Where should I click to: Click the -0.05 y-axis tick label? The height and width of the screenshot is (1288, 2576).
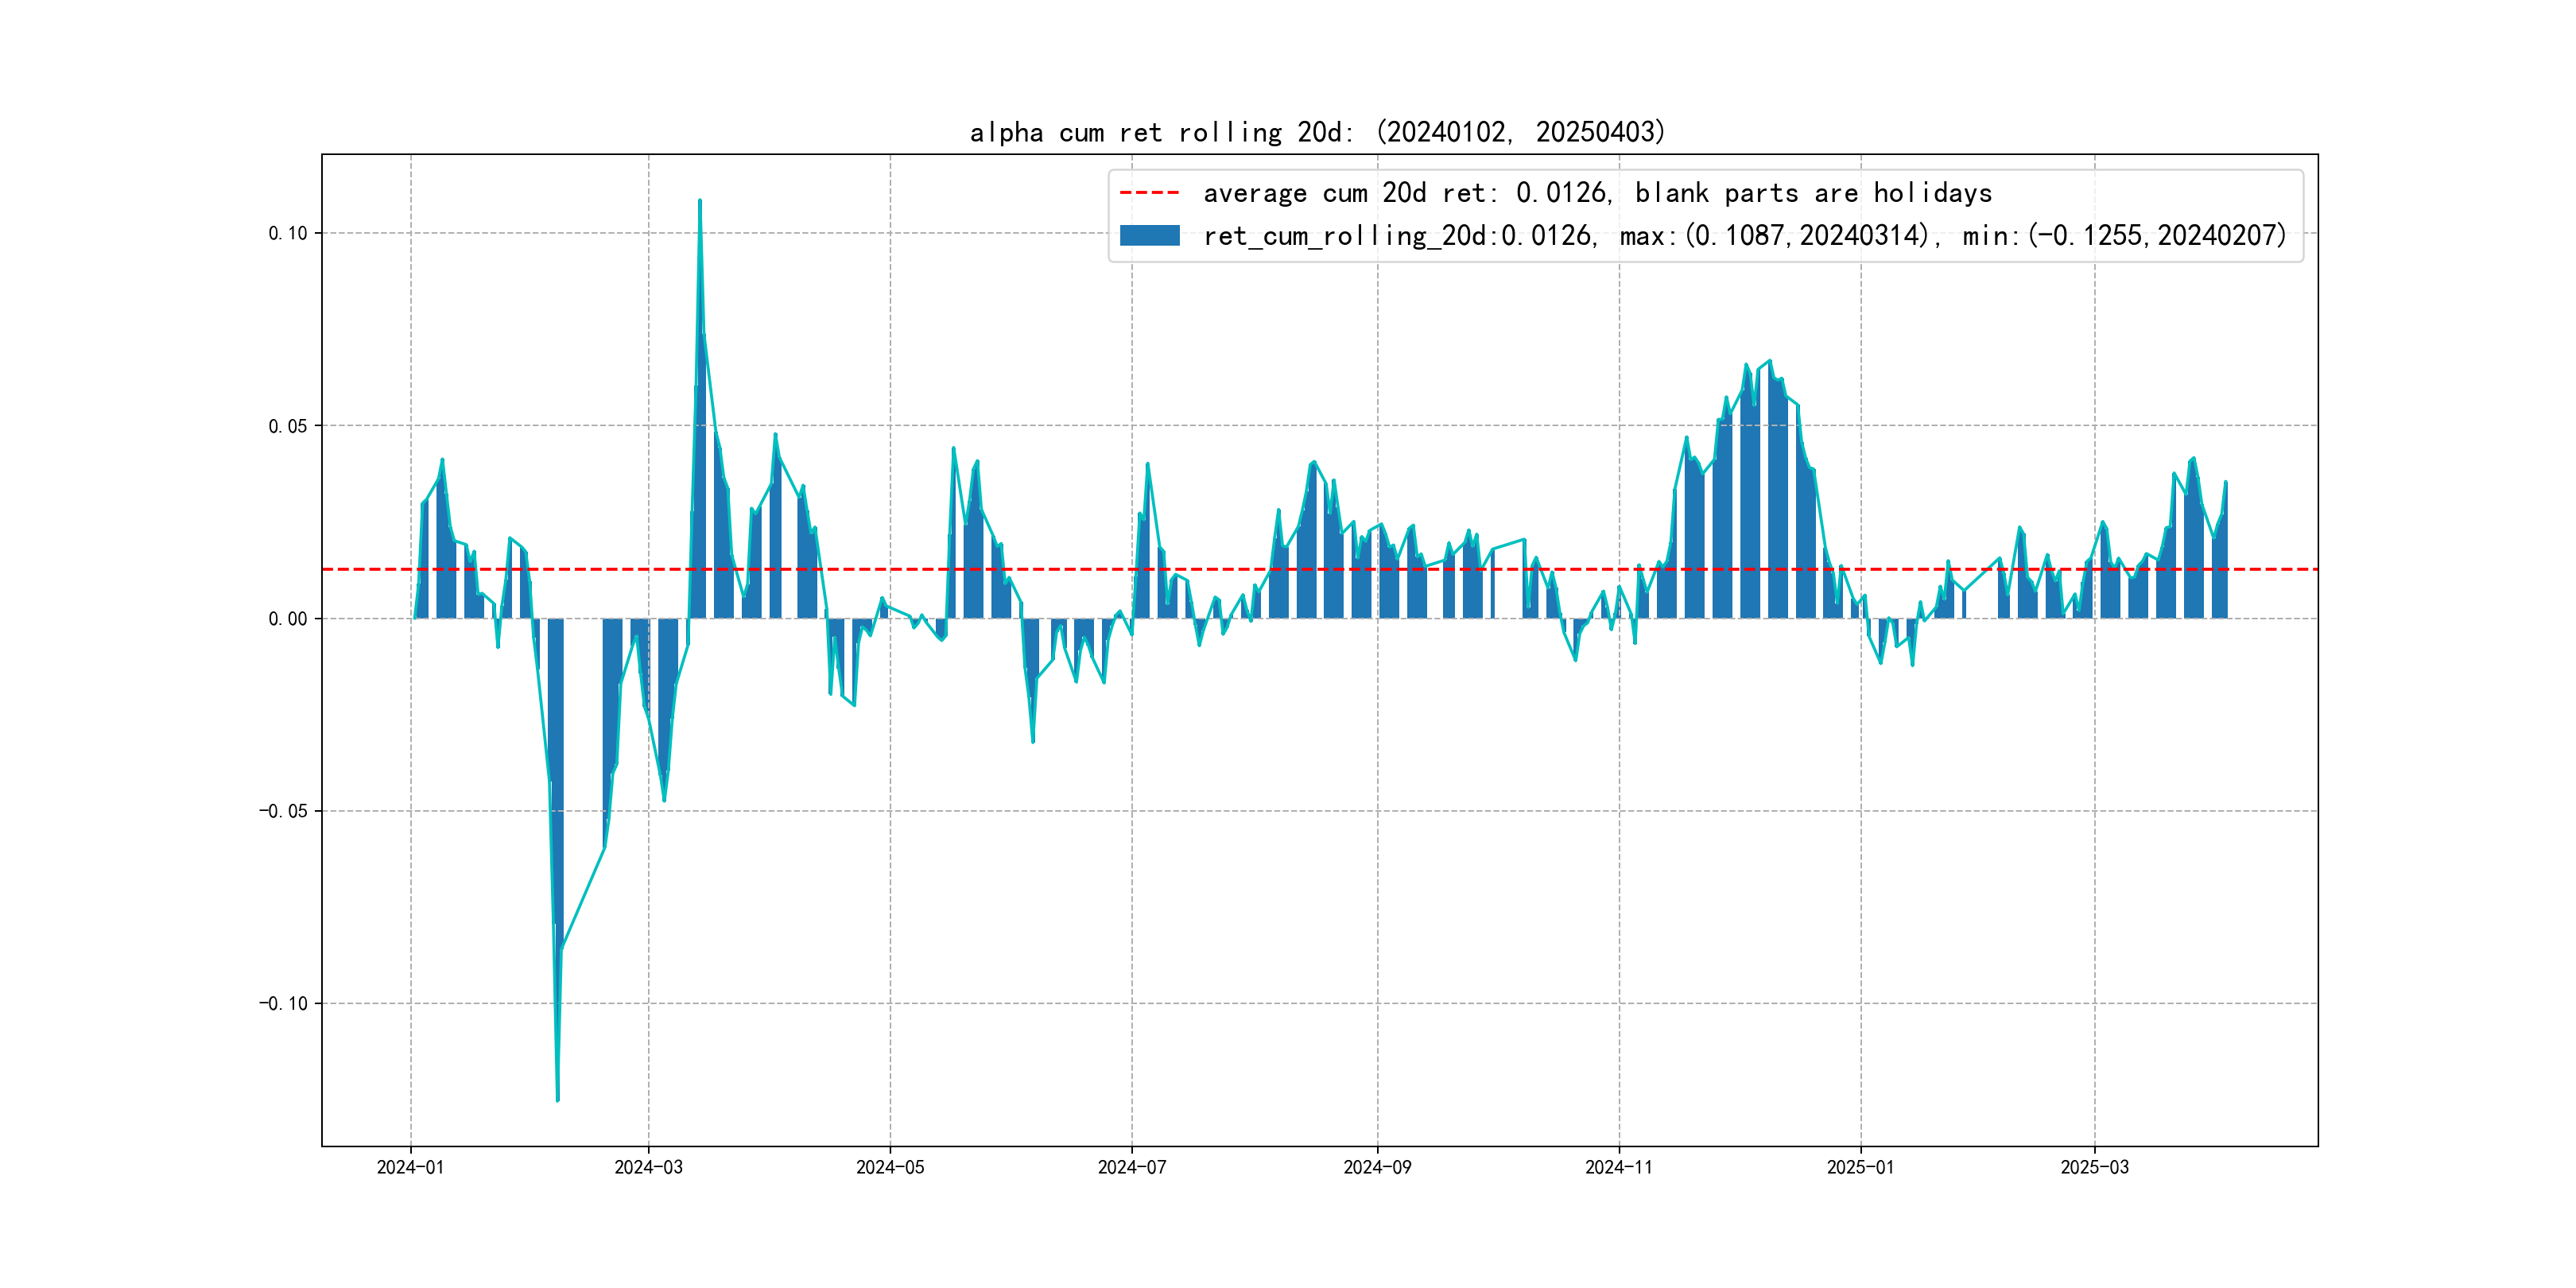coord(284,811)
